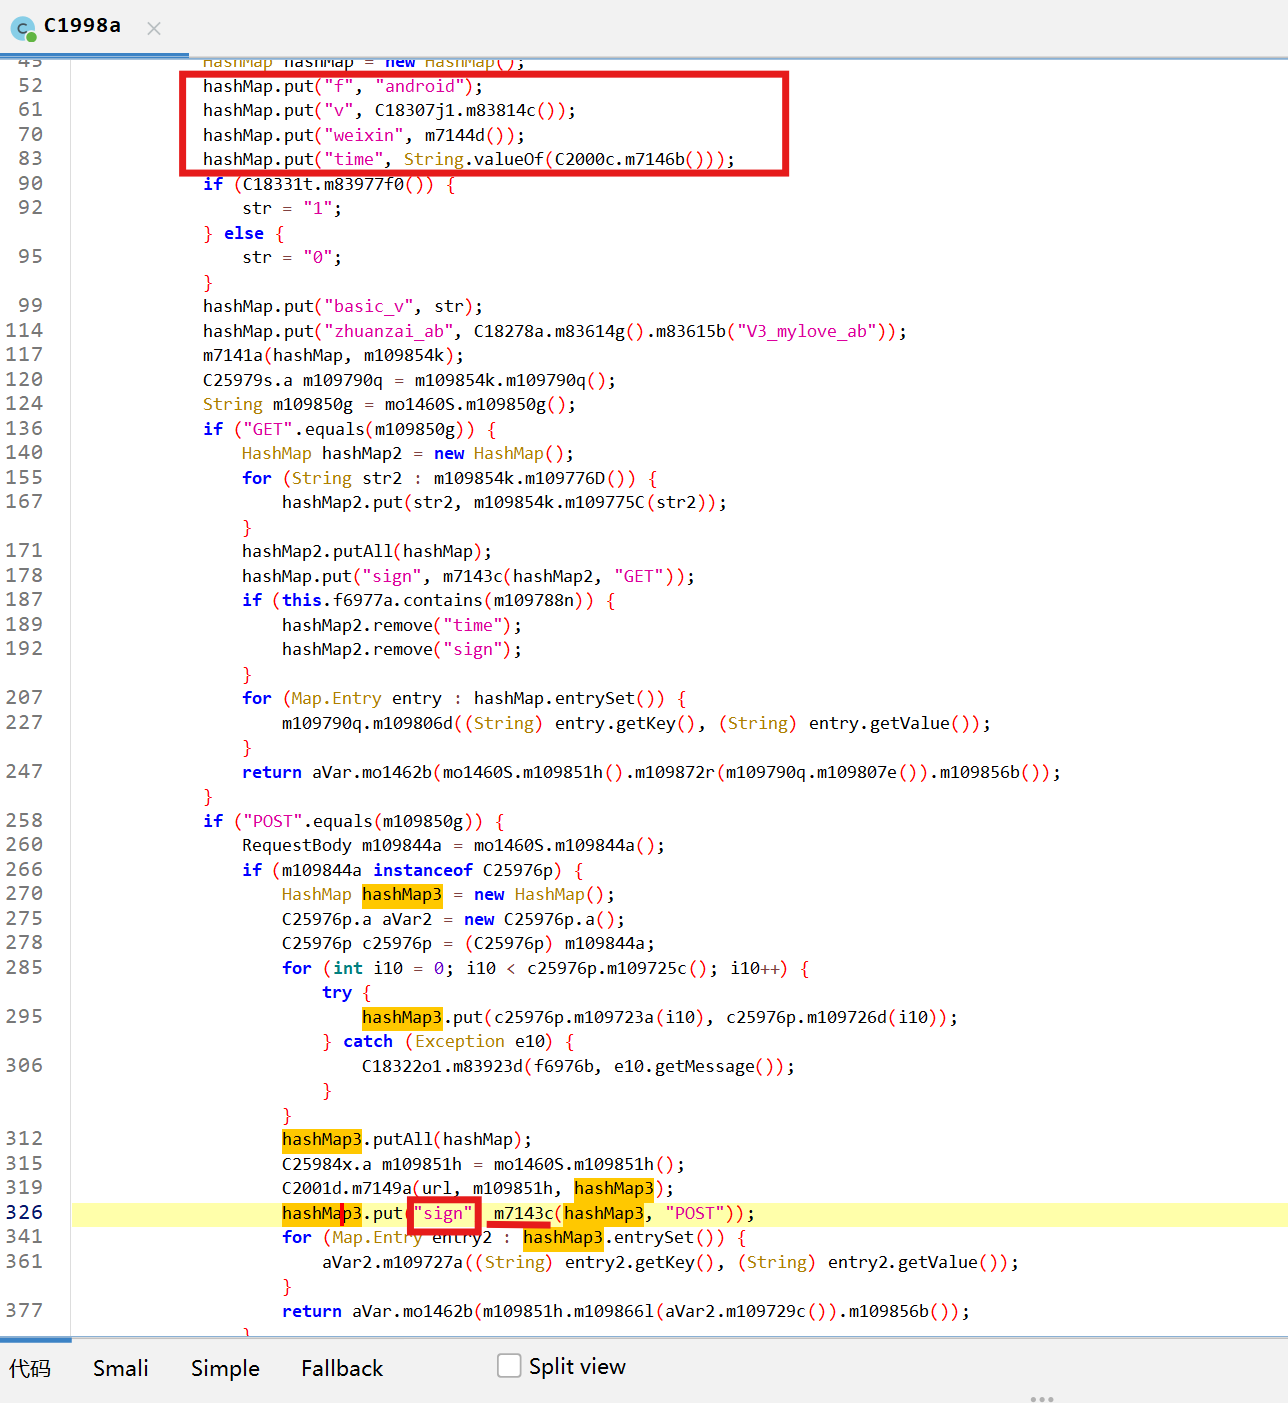Click line number 114 in the gutter
Viewport: 1288px width, 1403px height.
pyautogui.click(x=25, y=331)
